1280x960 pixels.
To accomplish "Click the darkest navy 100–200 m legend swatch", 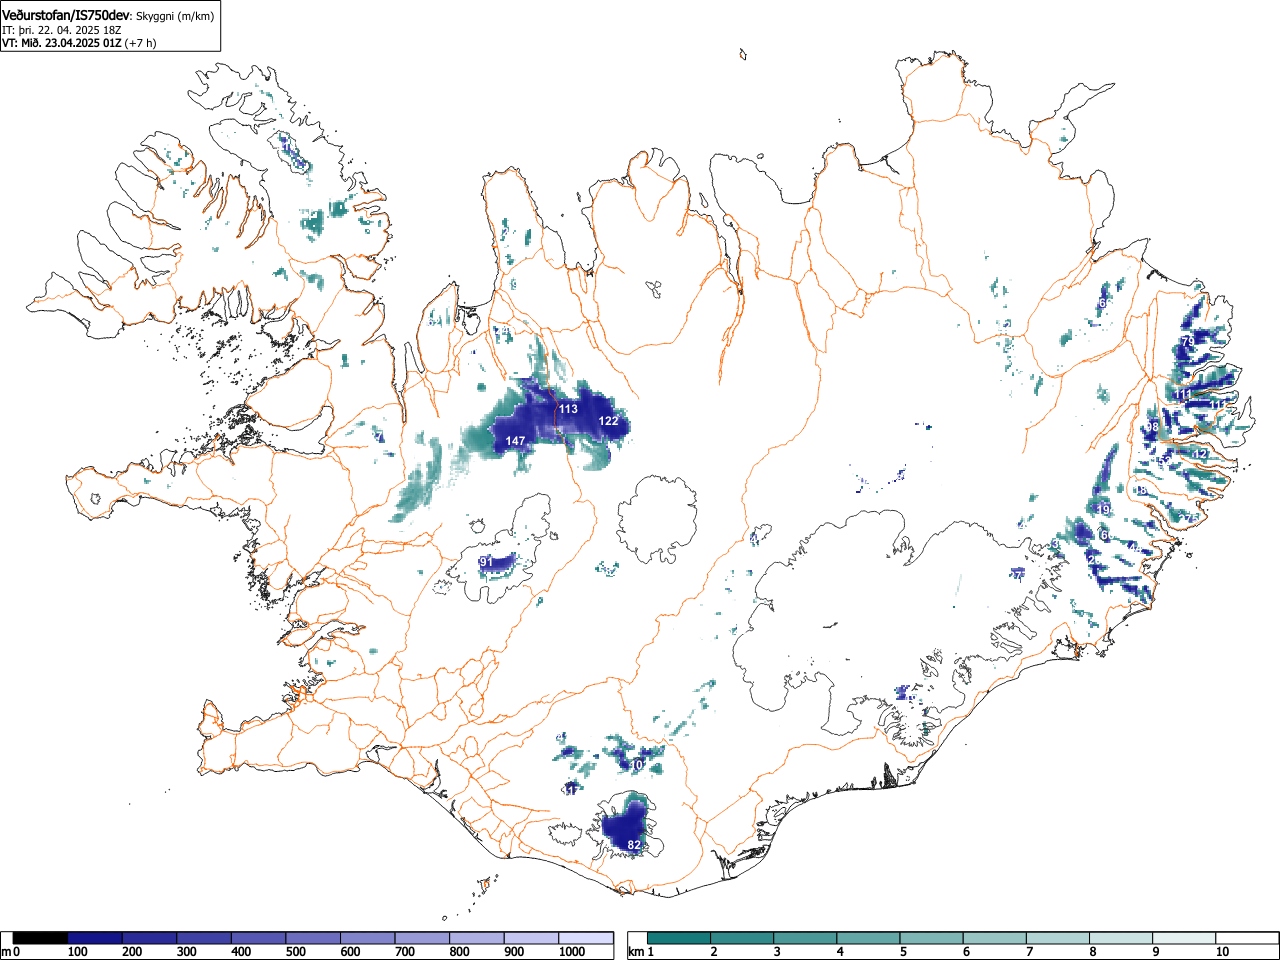I will 95,938.
